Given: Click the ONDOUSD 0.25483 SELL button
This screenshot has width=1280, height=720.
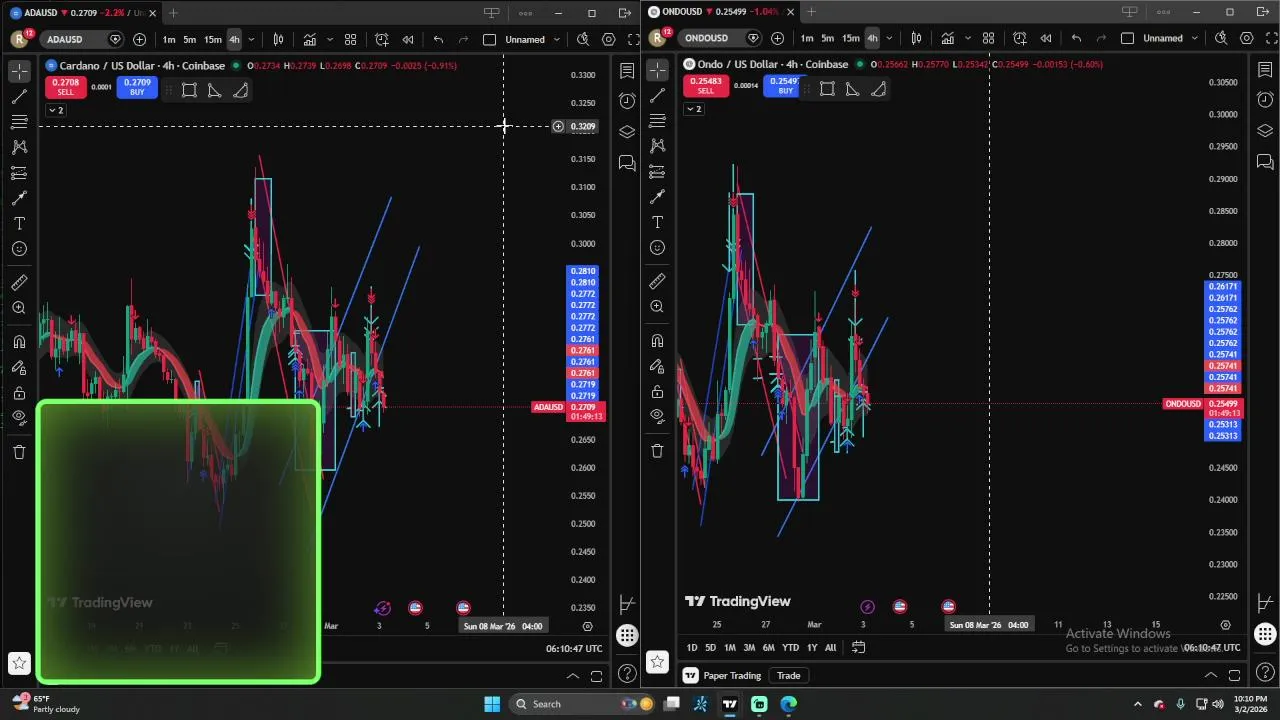Looking at the screenshot, I should [x=706, y=86].
